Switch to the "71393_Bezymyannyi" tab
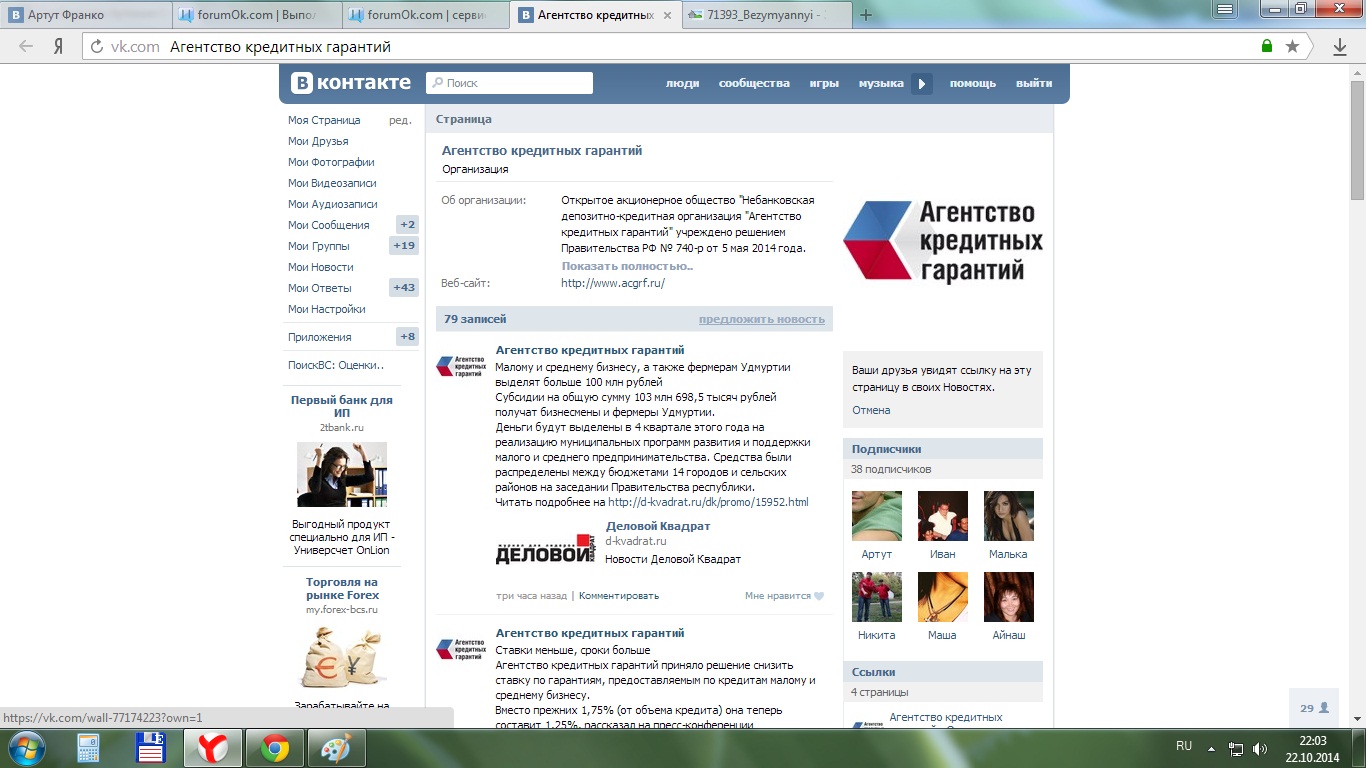The image size is (1366, 768). (x=767, y=15)
